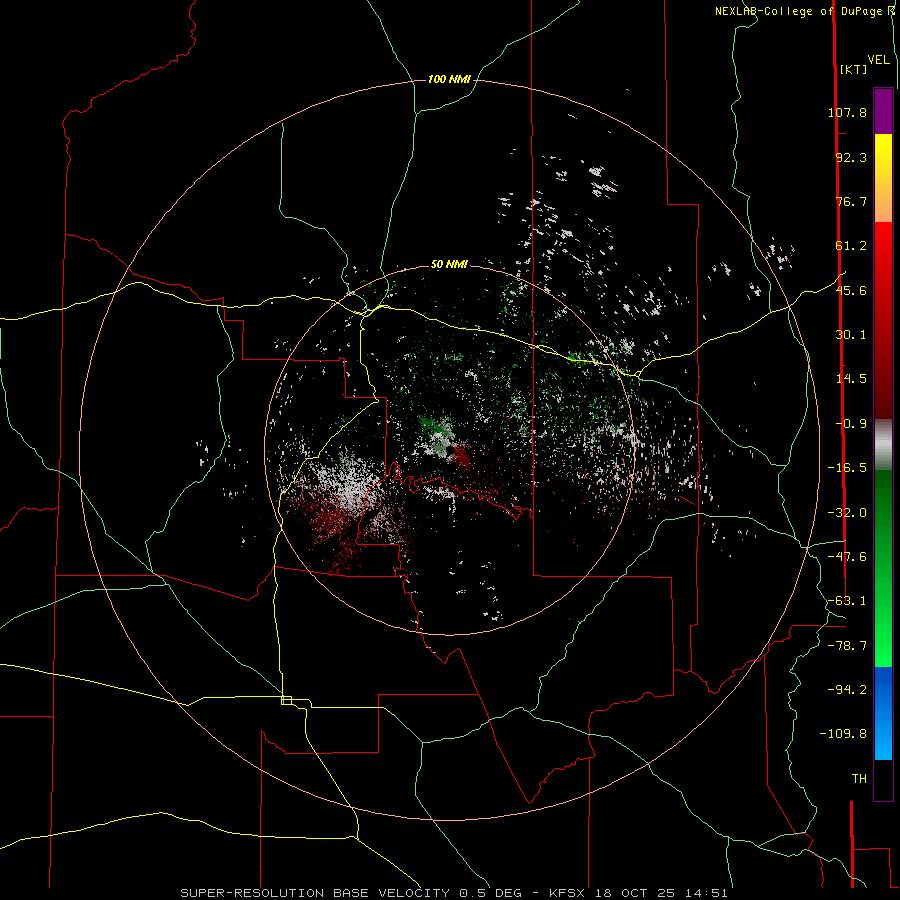Click the -16.5 legend value
This screenshot has height=900, width=900.
click(847, 468)
